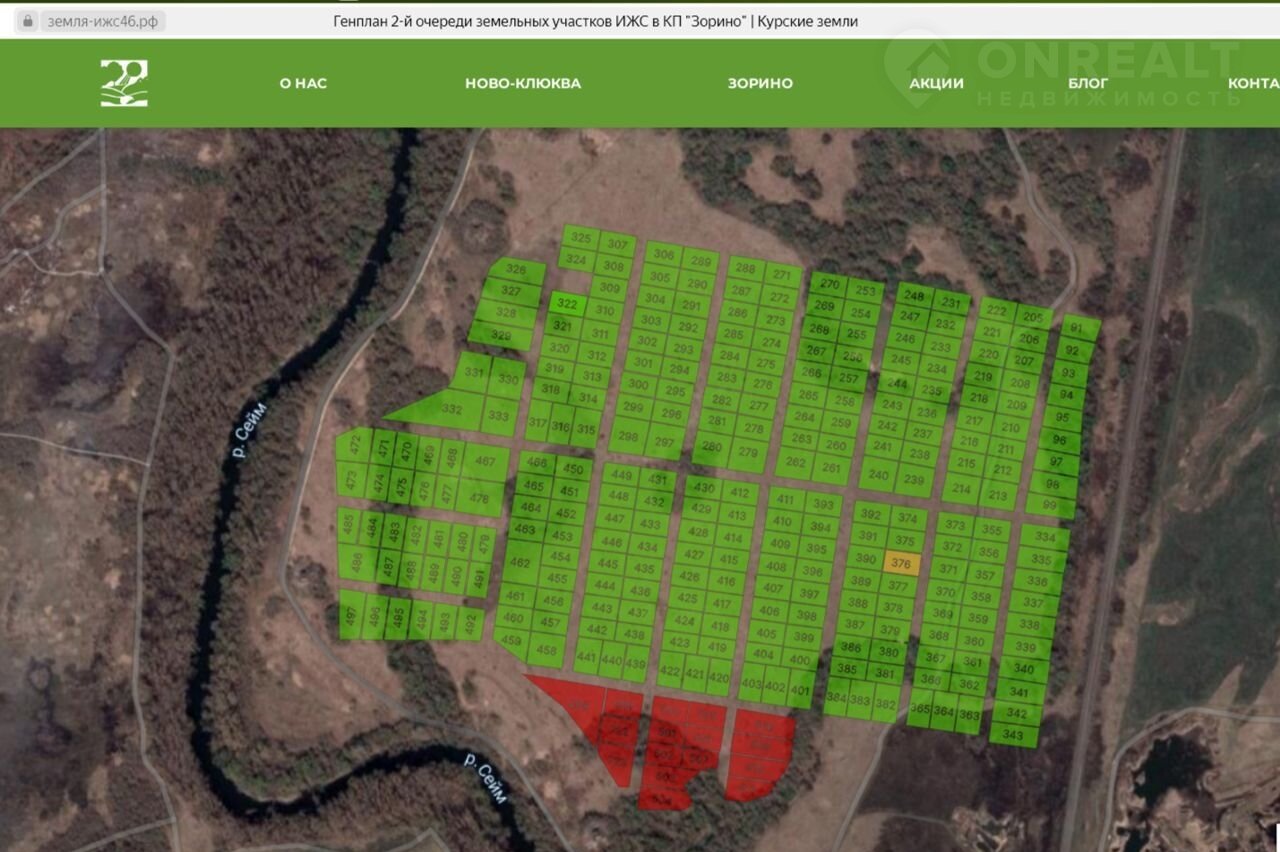Click plot 325 at the top
1280x852 pixels.
point(580,240)
